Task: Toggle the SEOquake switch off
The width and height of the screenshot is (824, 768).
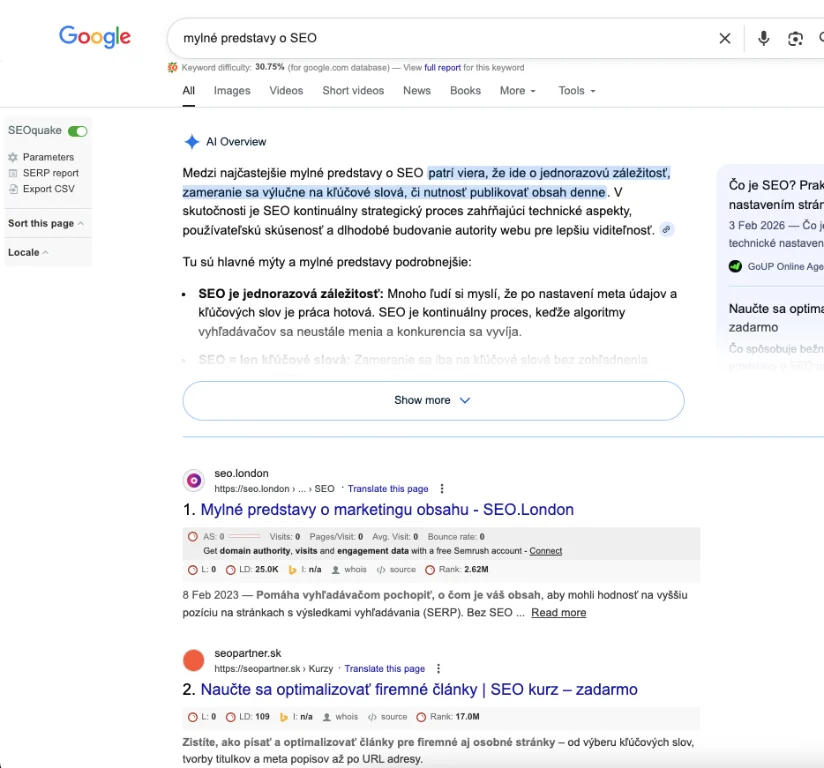Action: [x=77, y=131]
